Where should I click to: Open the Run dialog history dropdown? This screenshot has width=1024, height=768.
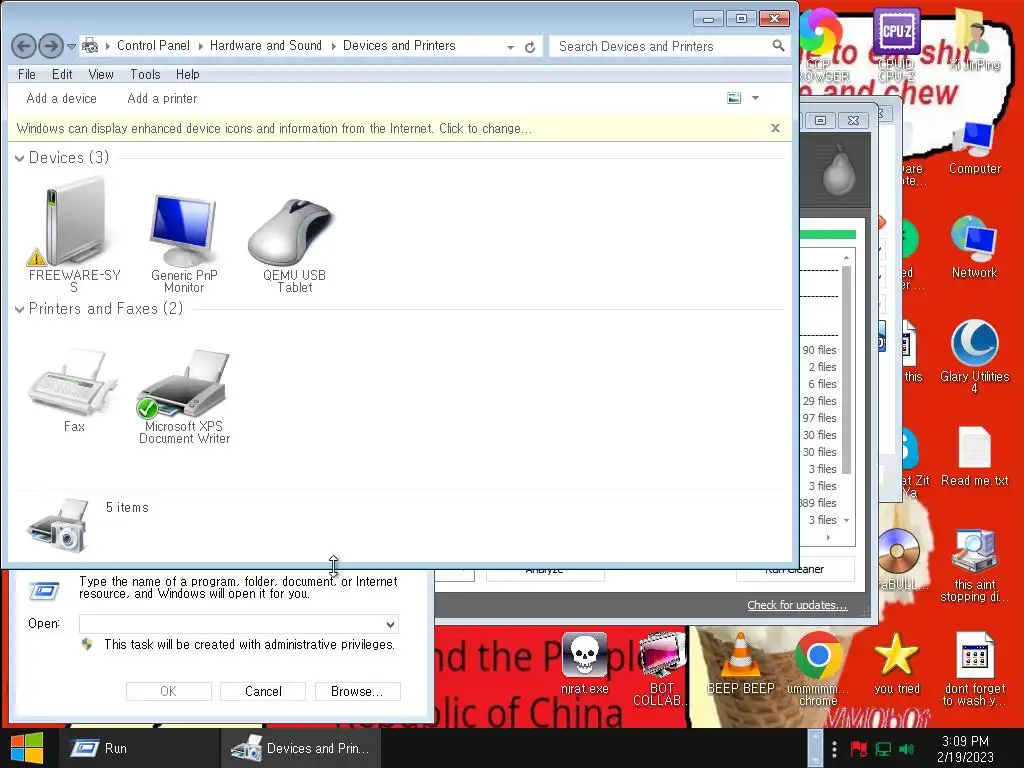(391, 624)
